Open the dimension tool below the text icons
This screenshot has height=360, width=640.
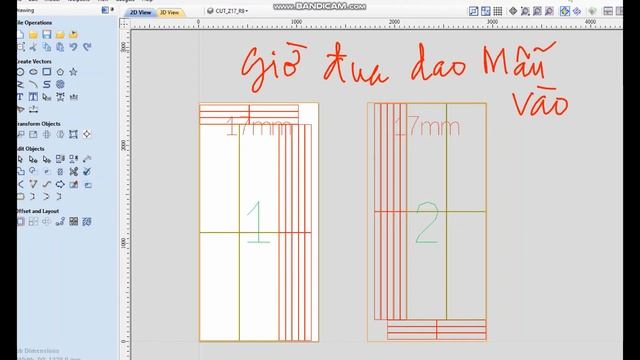pos(33,109)
